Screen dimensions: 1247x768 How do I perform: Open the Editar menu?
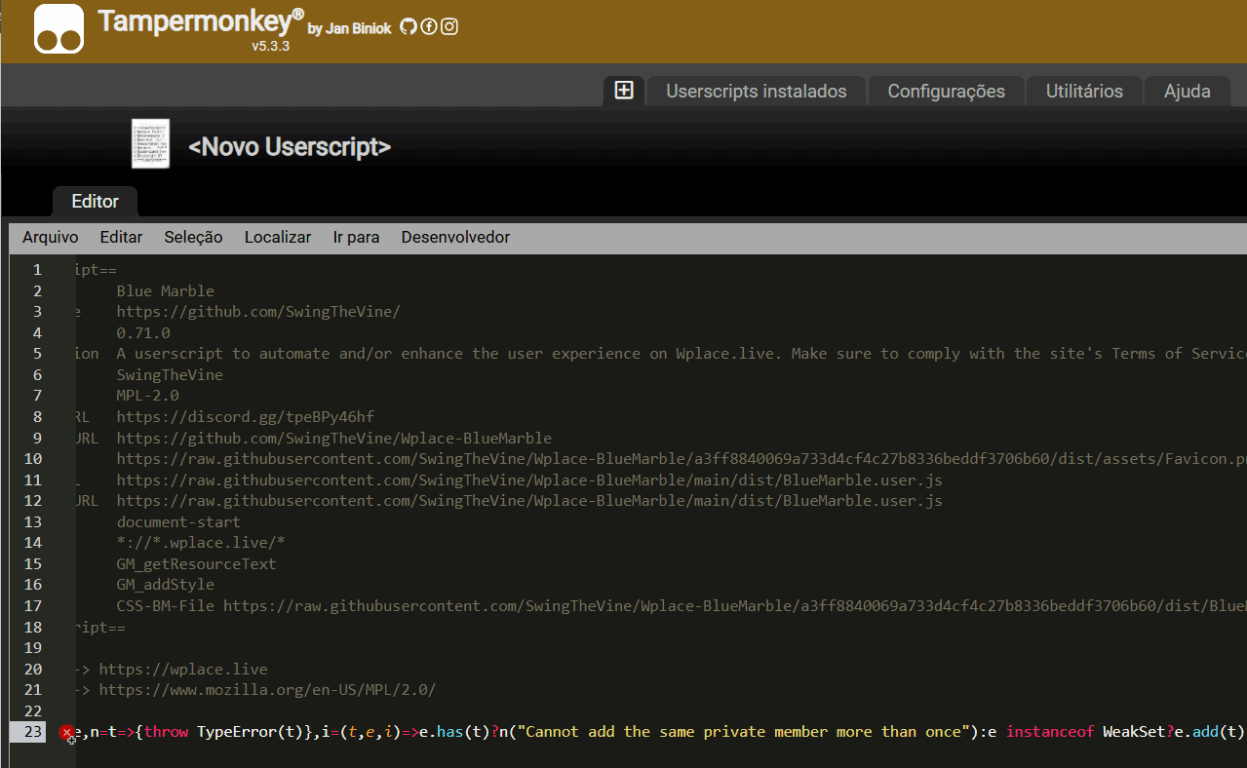[x=121, y=237]
